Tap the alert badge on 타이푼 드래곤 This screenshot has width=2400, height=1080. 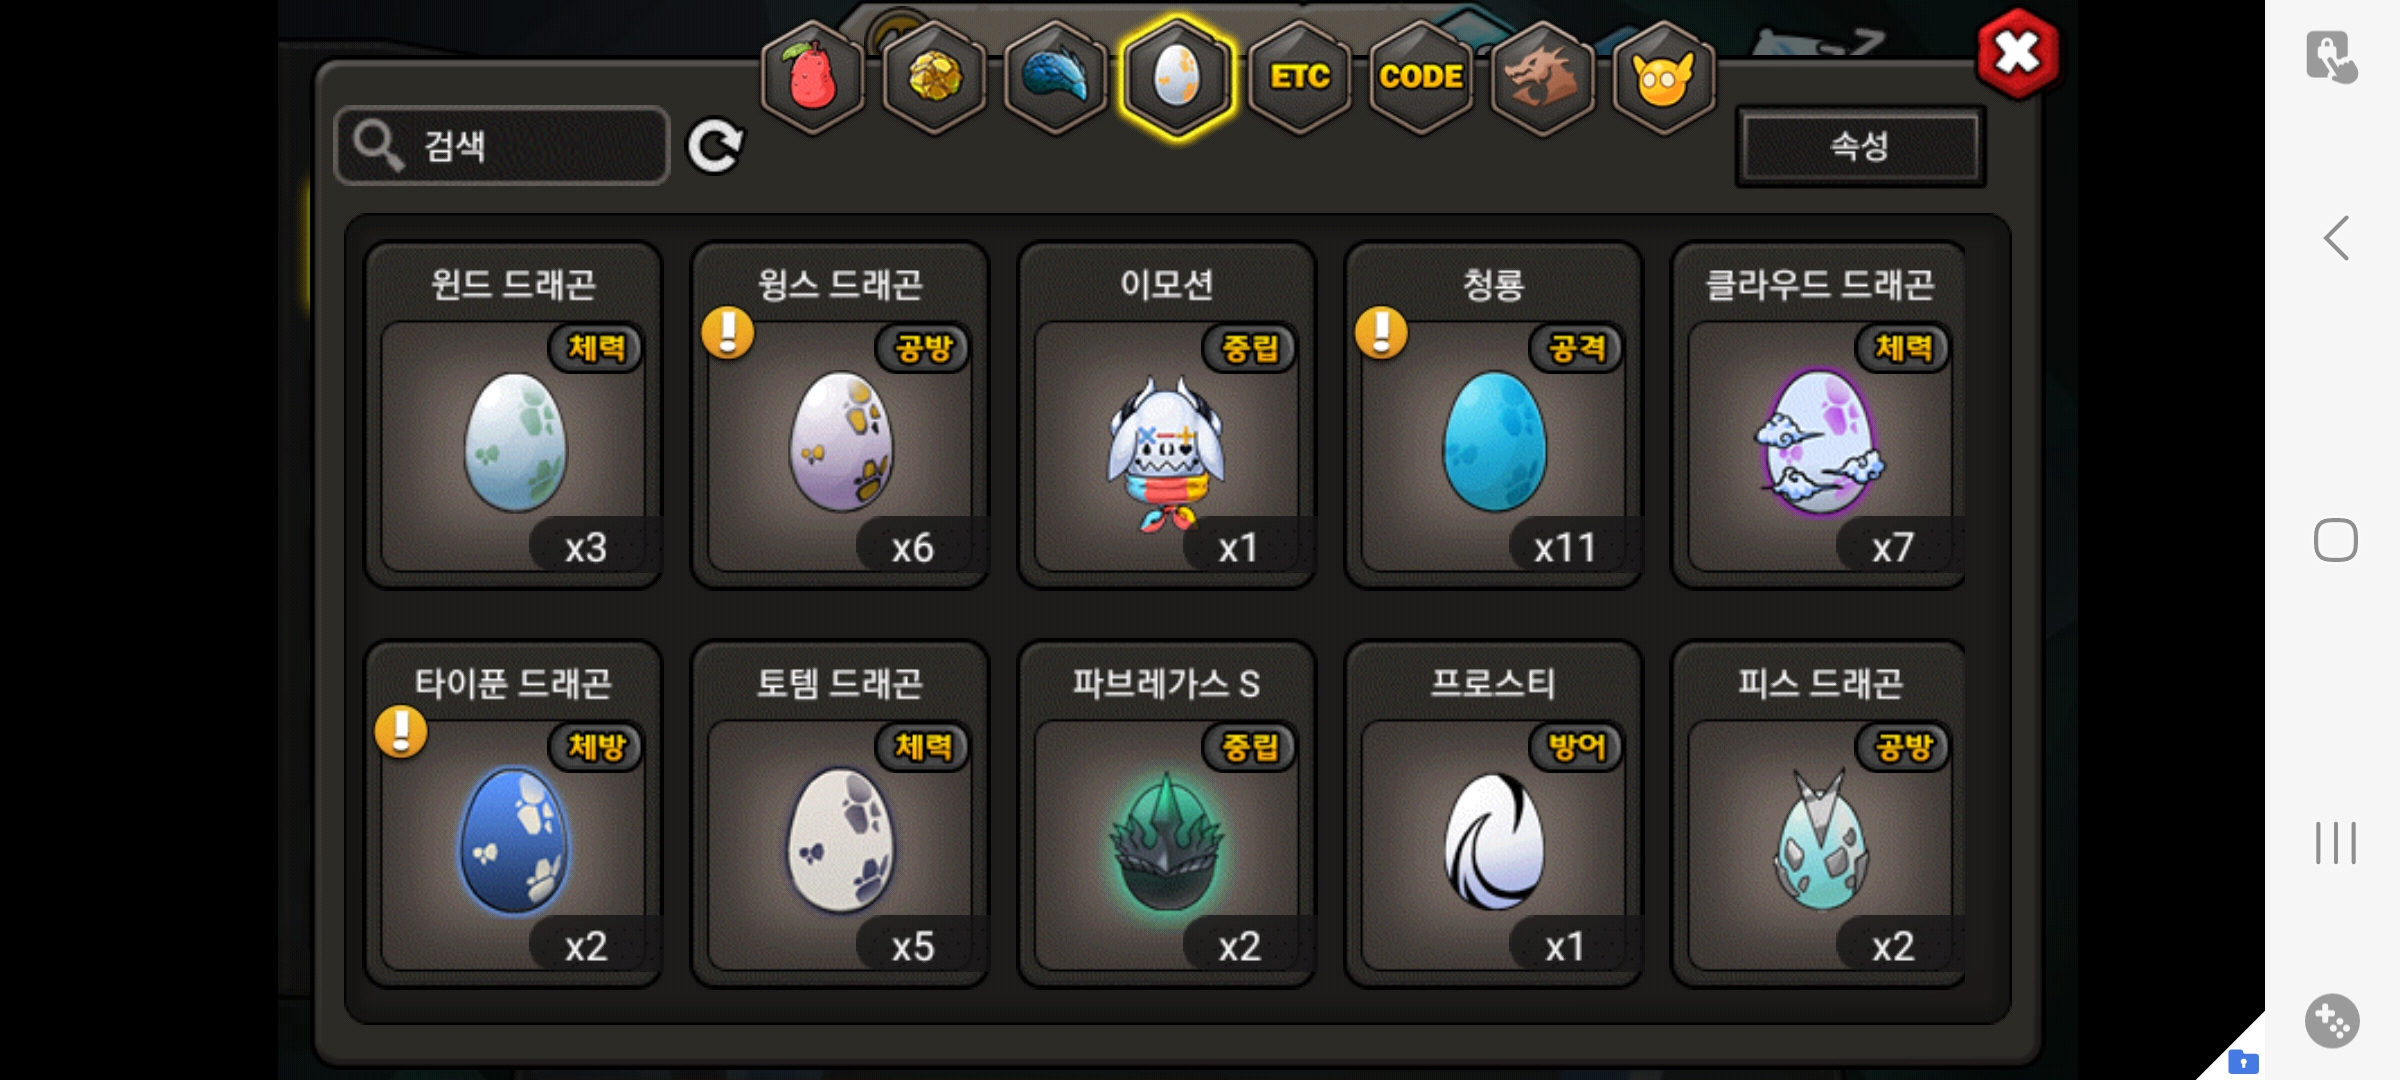401,731
